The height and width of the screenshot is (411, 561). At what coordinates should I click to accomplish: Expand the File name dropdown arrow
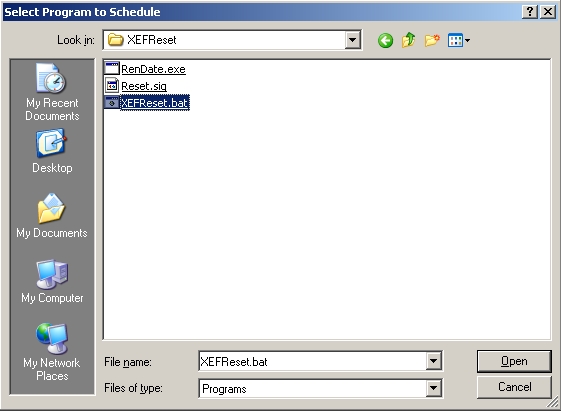(433, 361)
